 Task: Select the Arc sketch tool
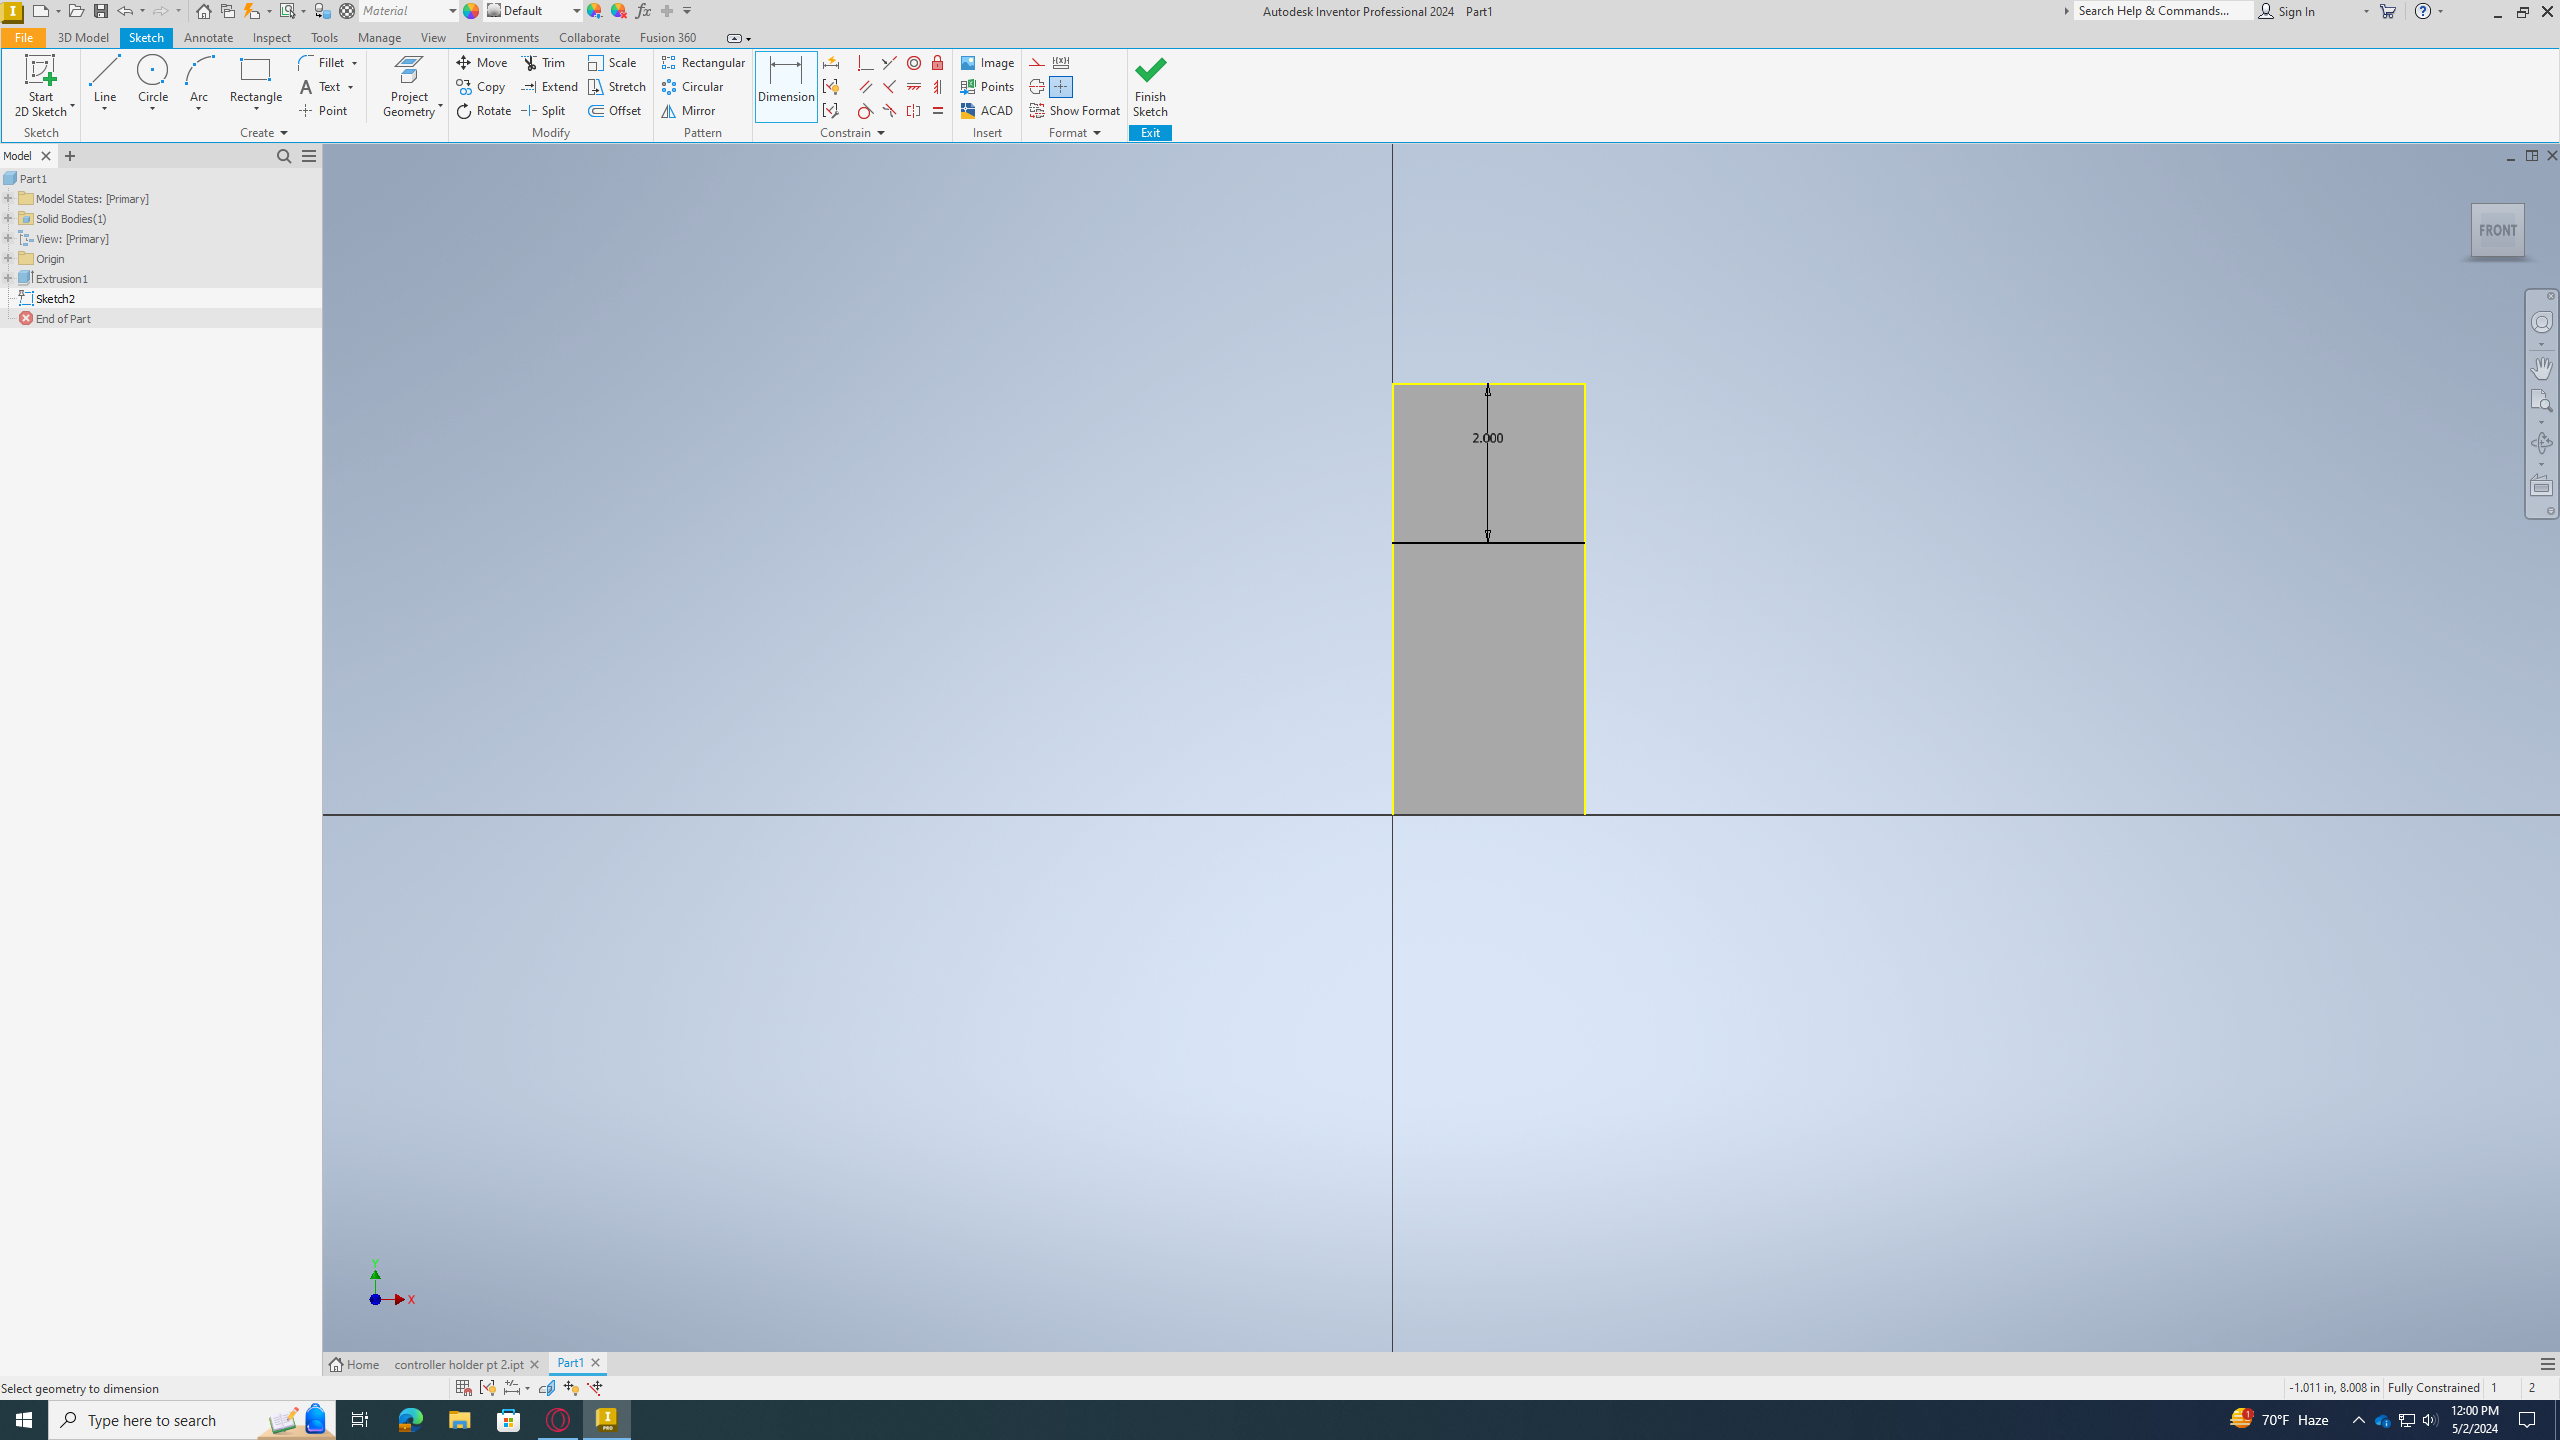click(x=199, y=80)
